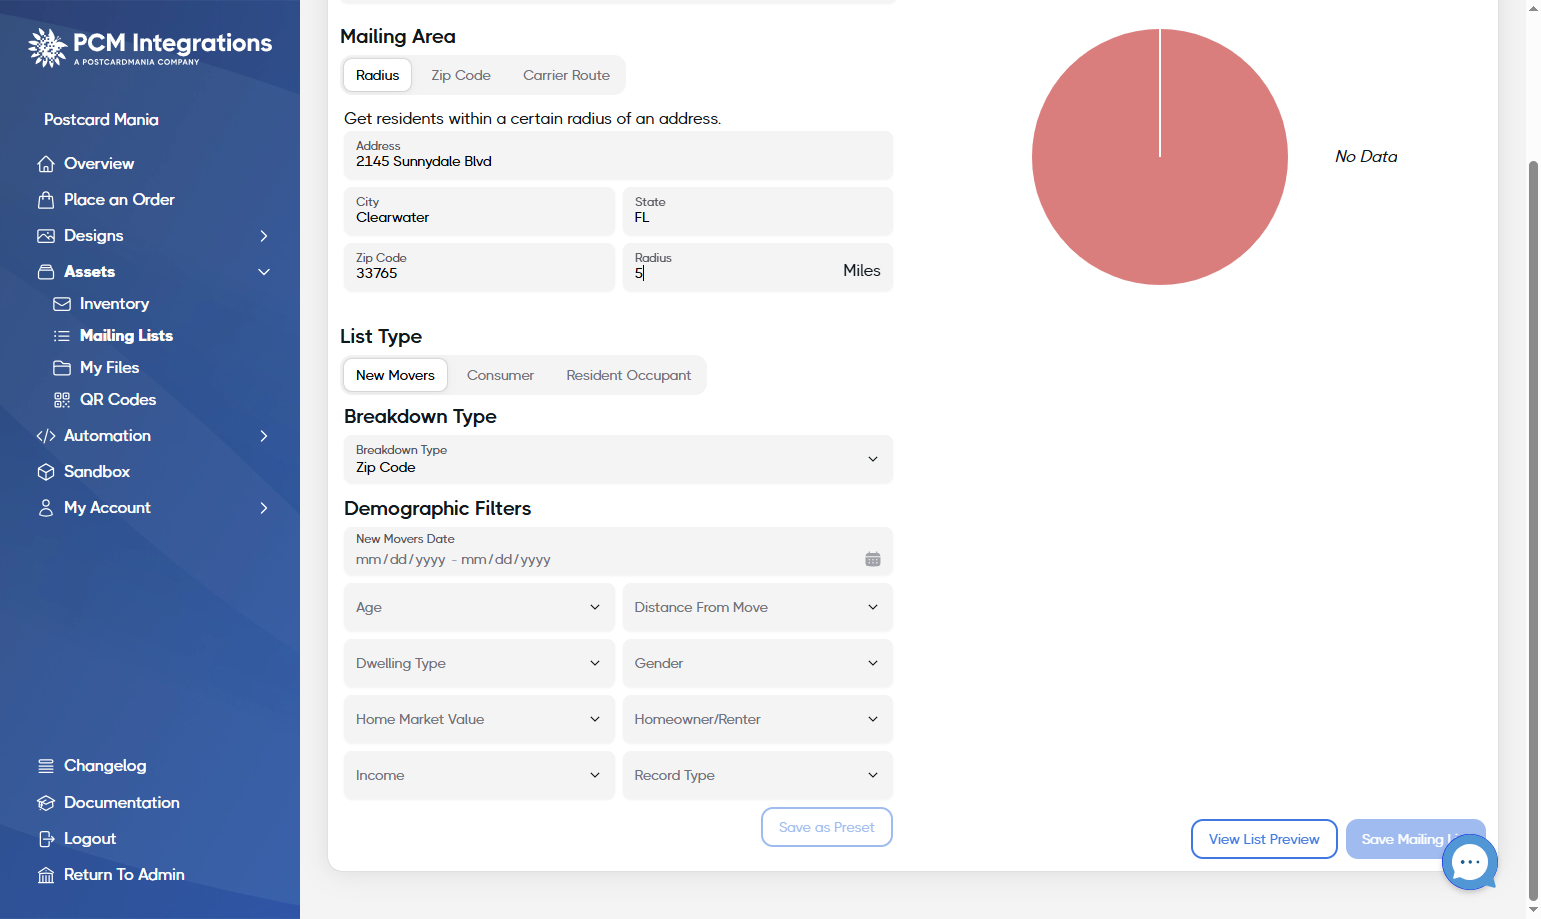Click the Sandbox cube icon
Viewport: 1541px width, 919px height.
click(46, 472)
